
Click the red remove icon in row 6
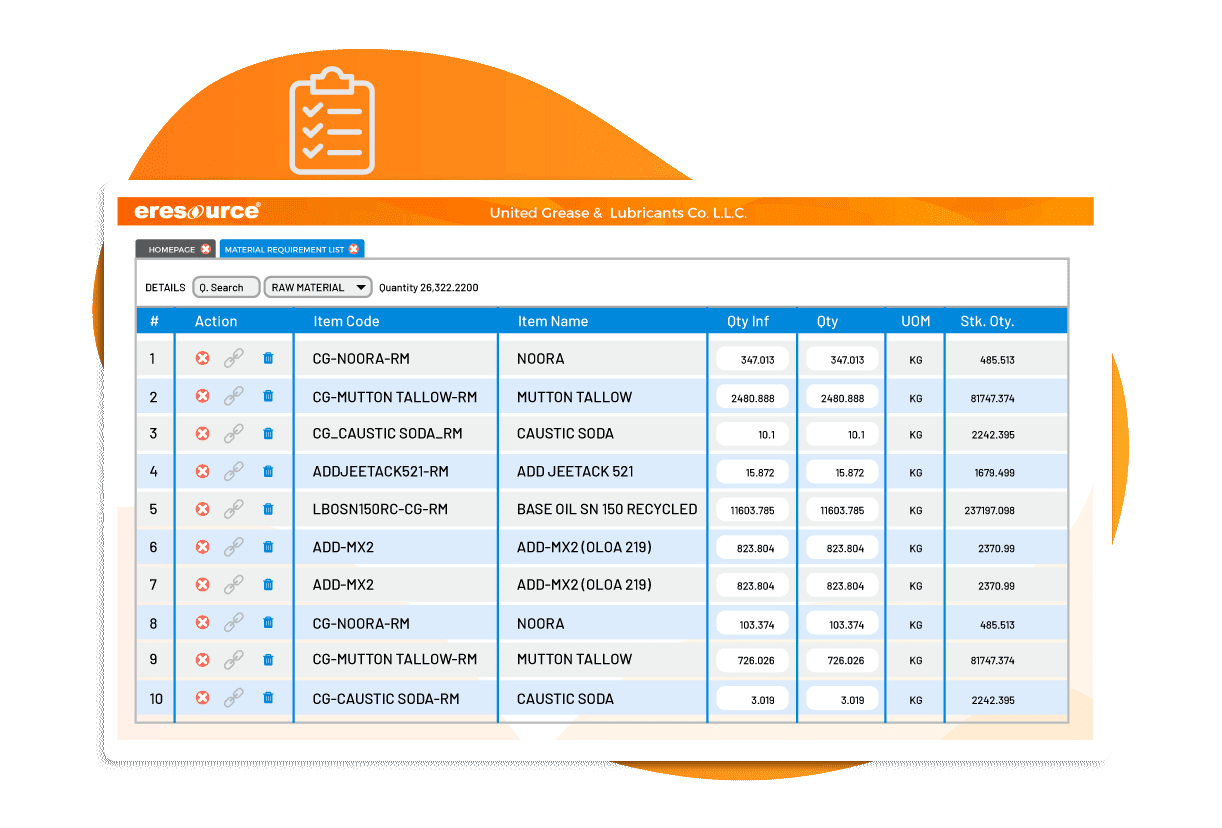(202, 547)
